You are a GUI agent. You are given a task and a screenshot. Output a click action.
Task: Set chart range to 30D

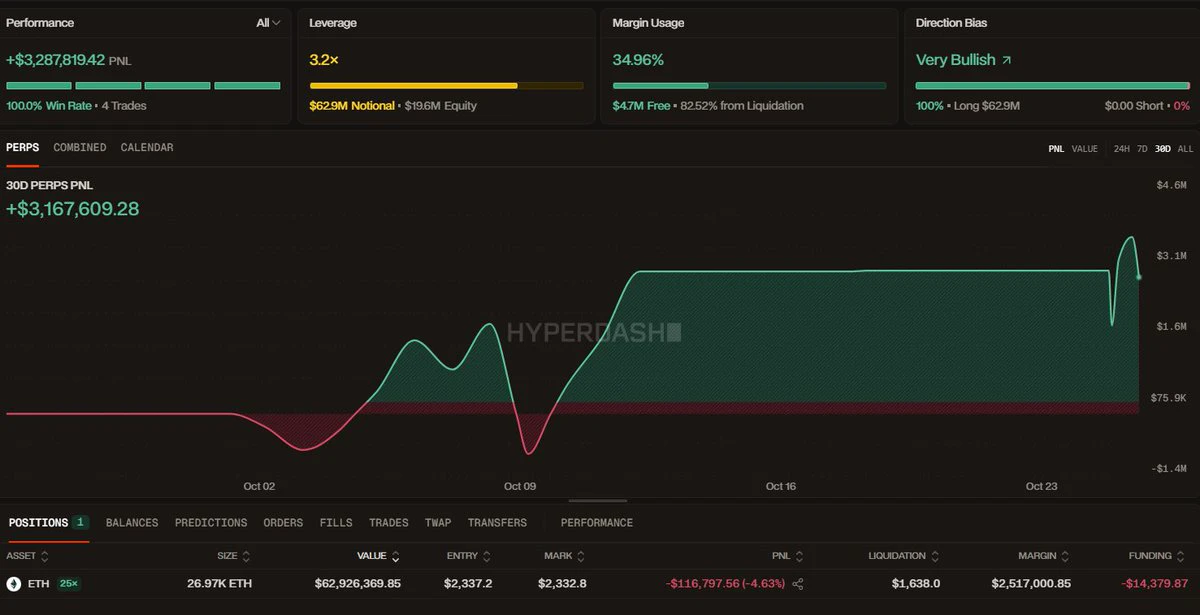coord(1163,149)
